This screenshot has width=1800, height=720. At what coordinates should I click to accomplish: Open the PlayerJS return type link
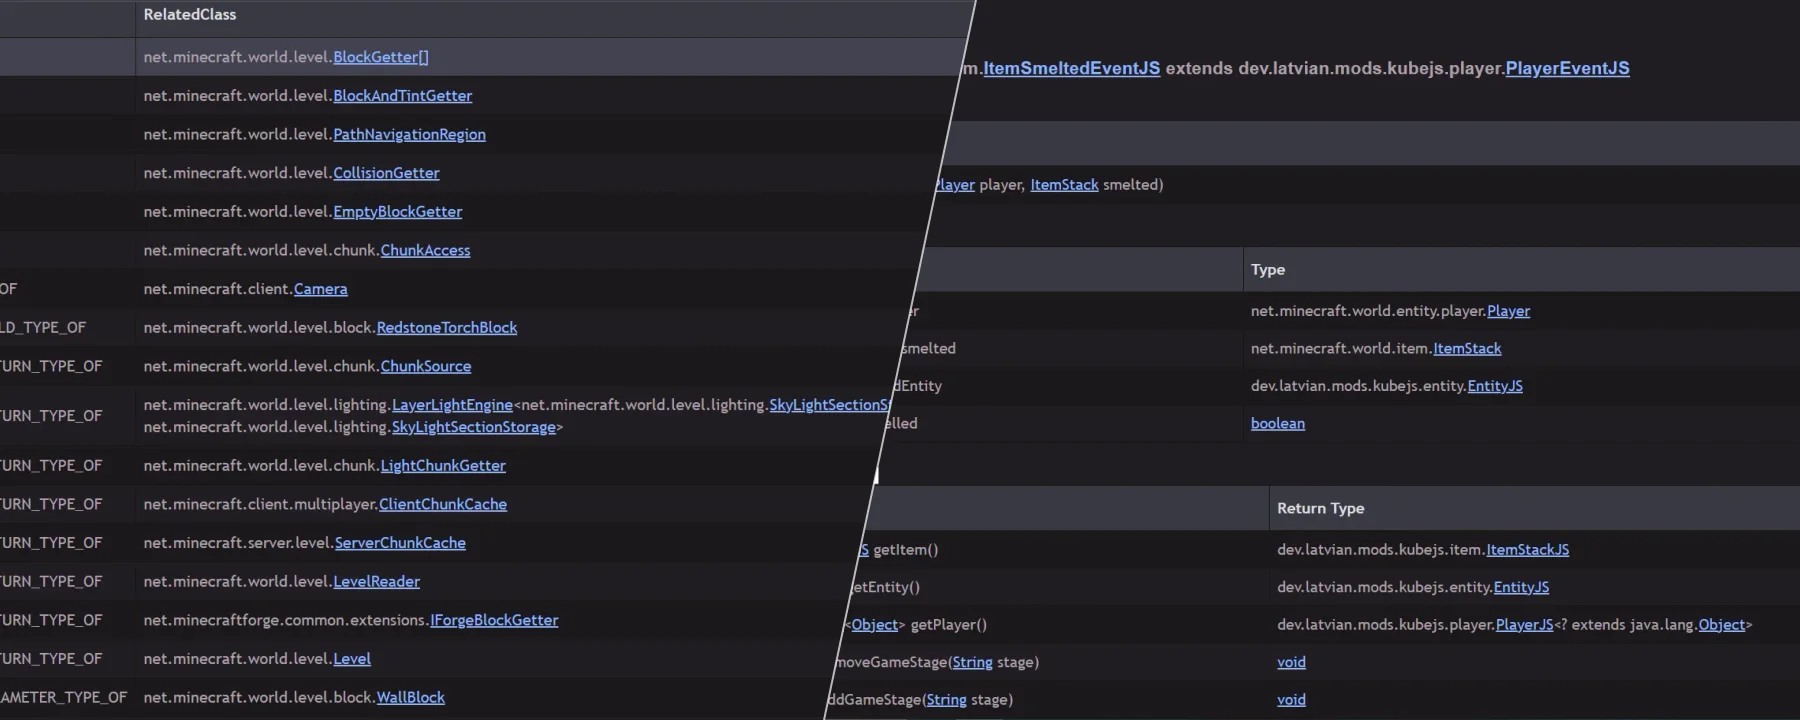(x=1524, y=625)
